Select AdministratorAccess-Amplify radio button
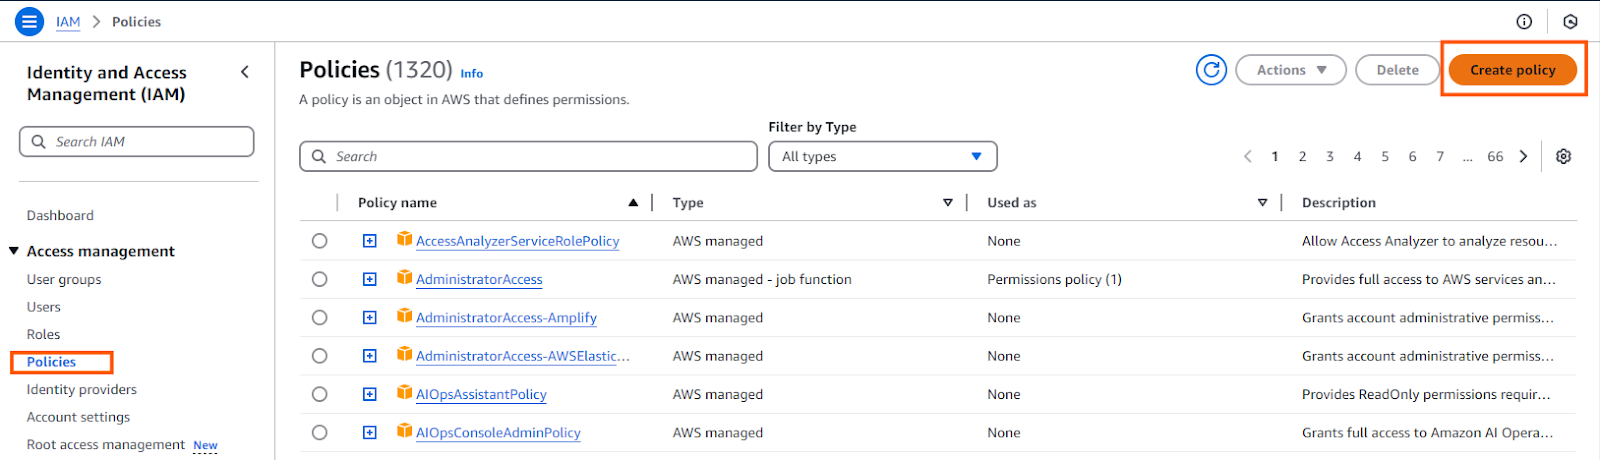Image resolution: width=1600 pixels, height=460 pixels. point(319,317)
